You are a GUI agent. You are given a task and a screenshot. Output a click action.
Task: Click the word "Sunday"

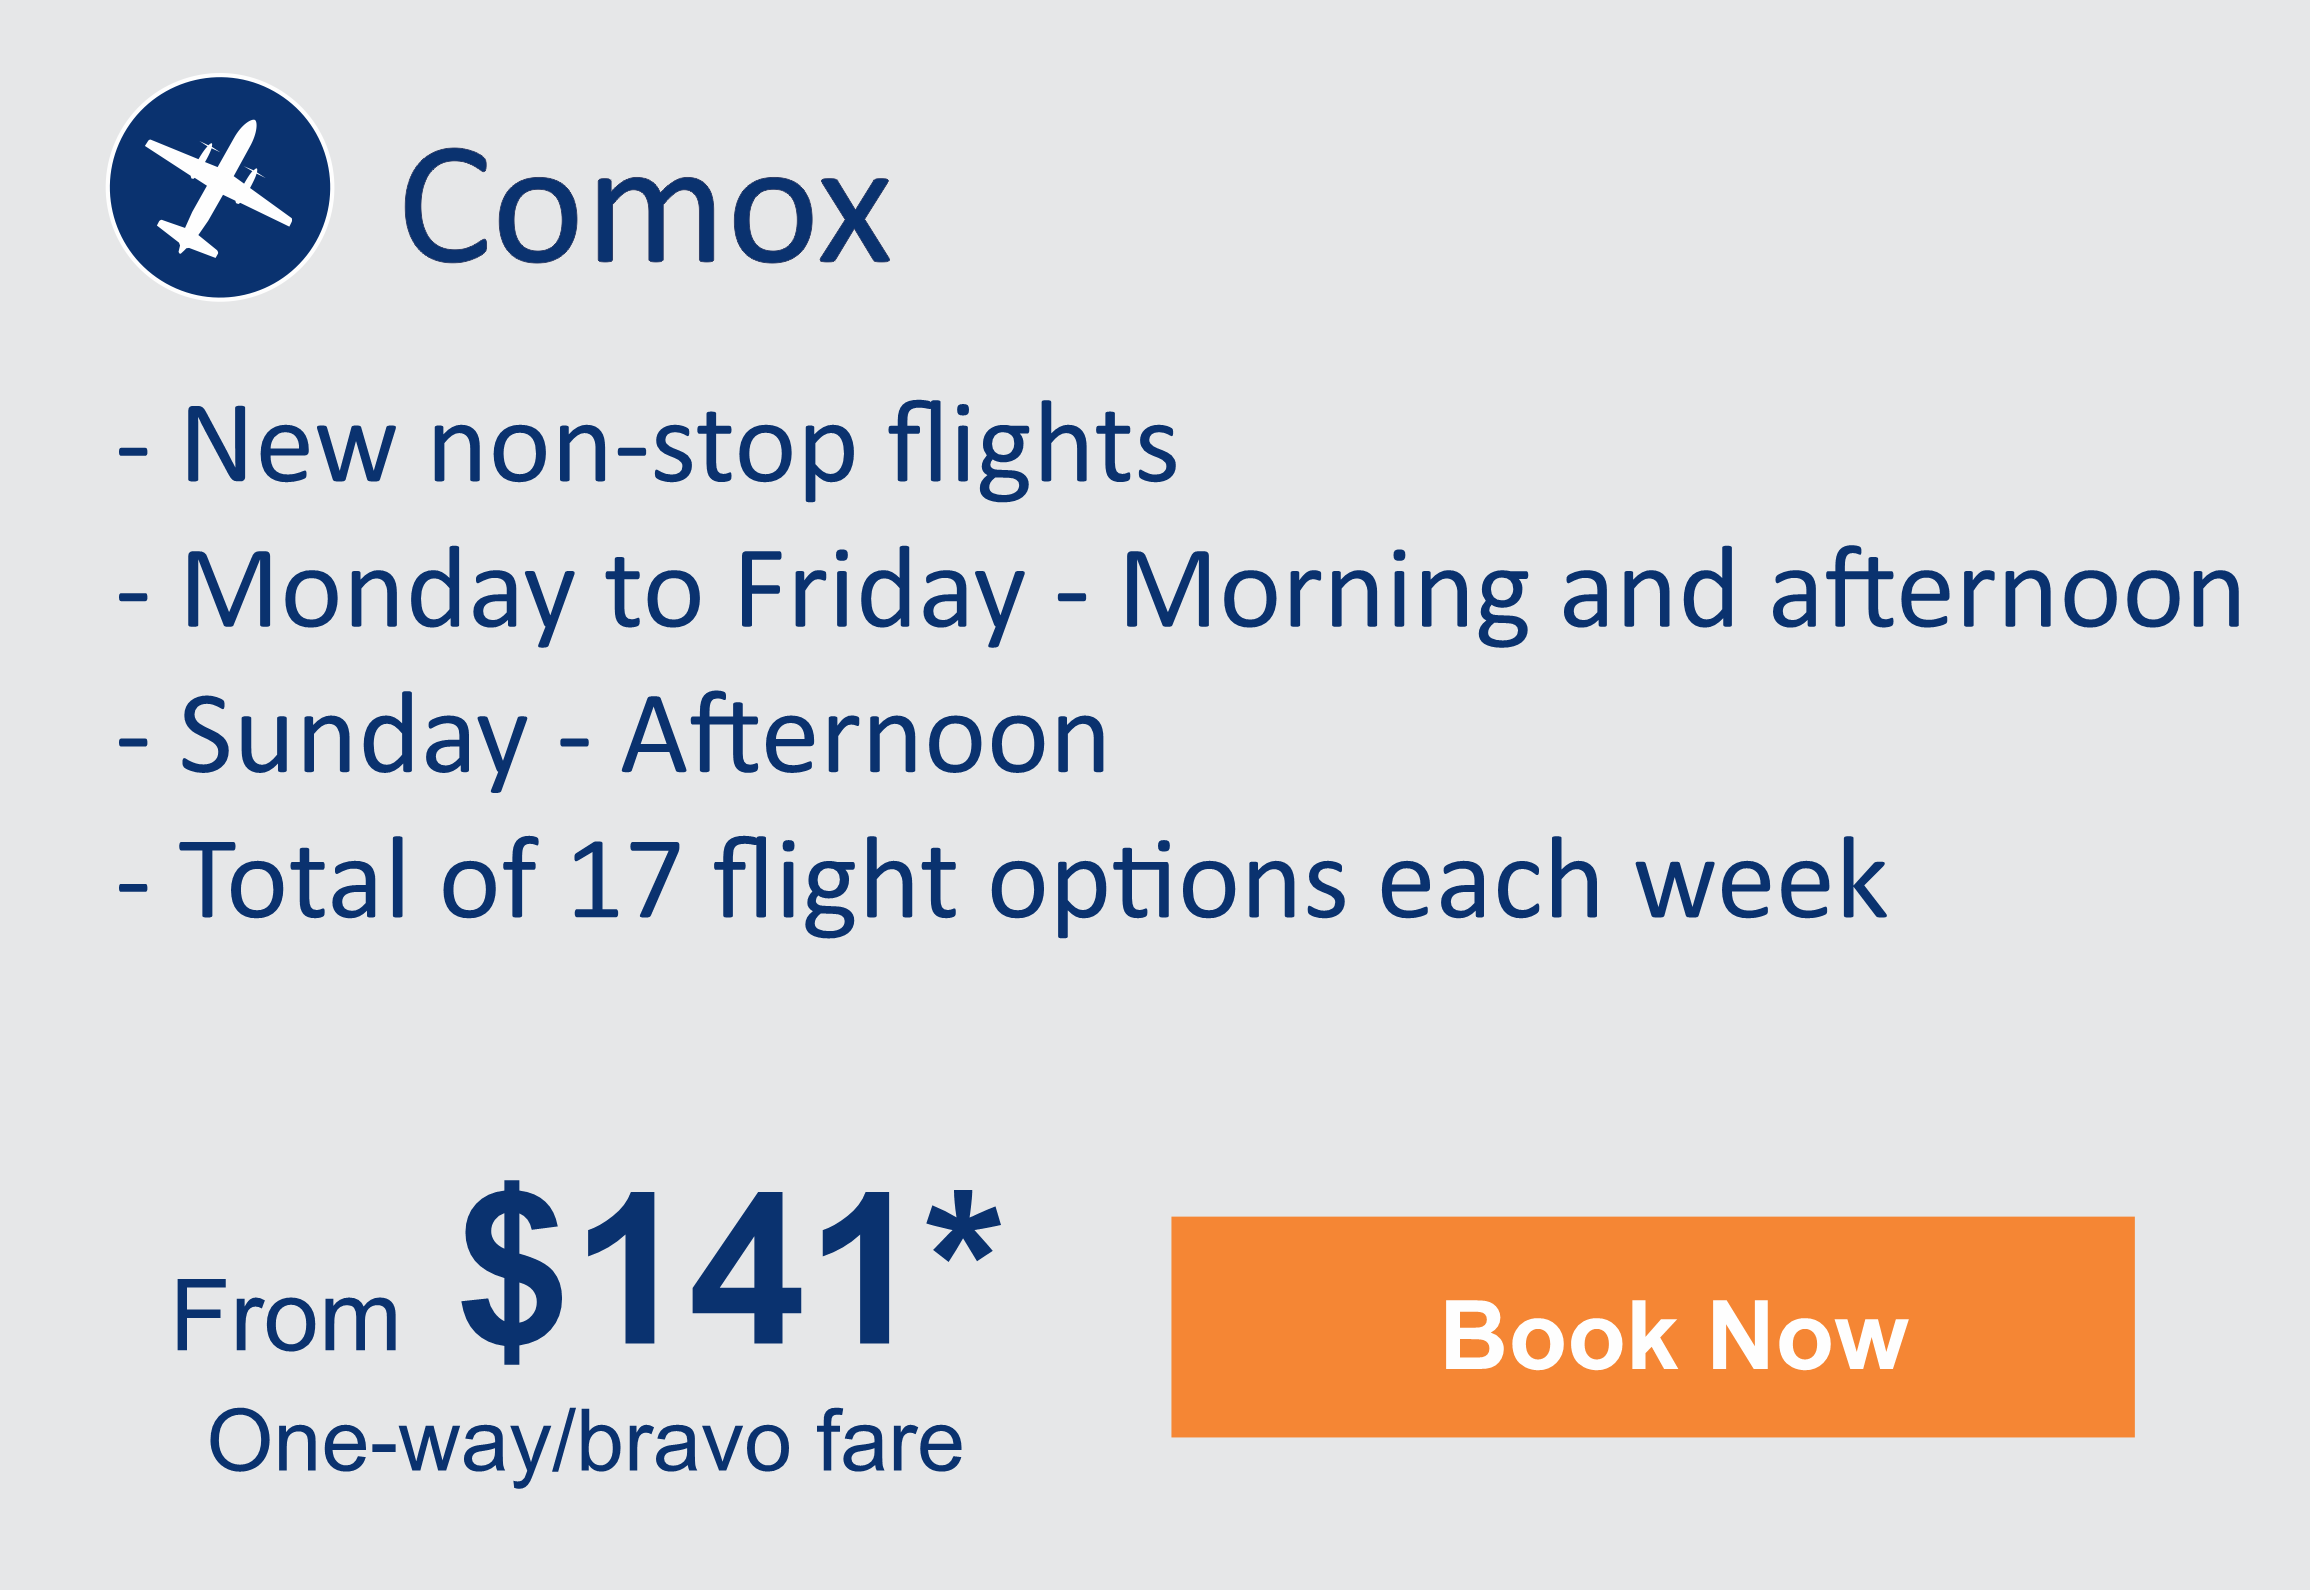coord(352,738)
